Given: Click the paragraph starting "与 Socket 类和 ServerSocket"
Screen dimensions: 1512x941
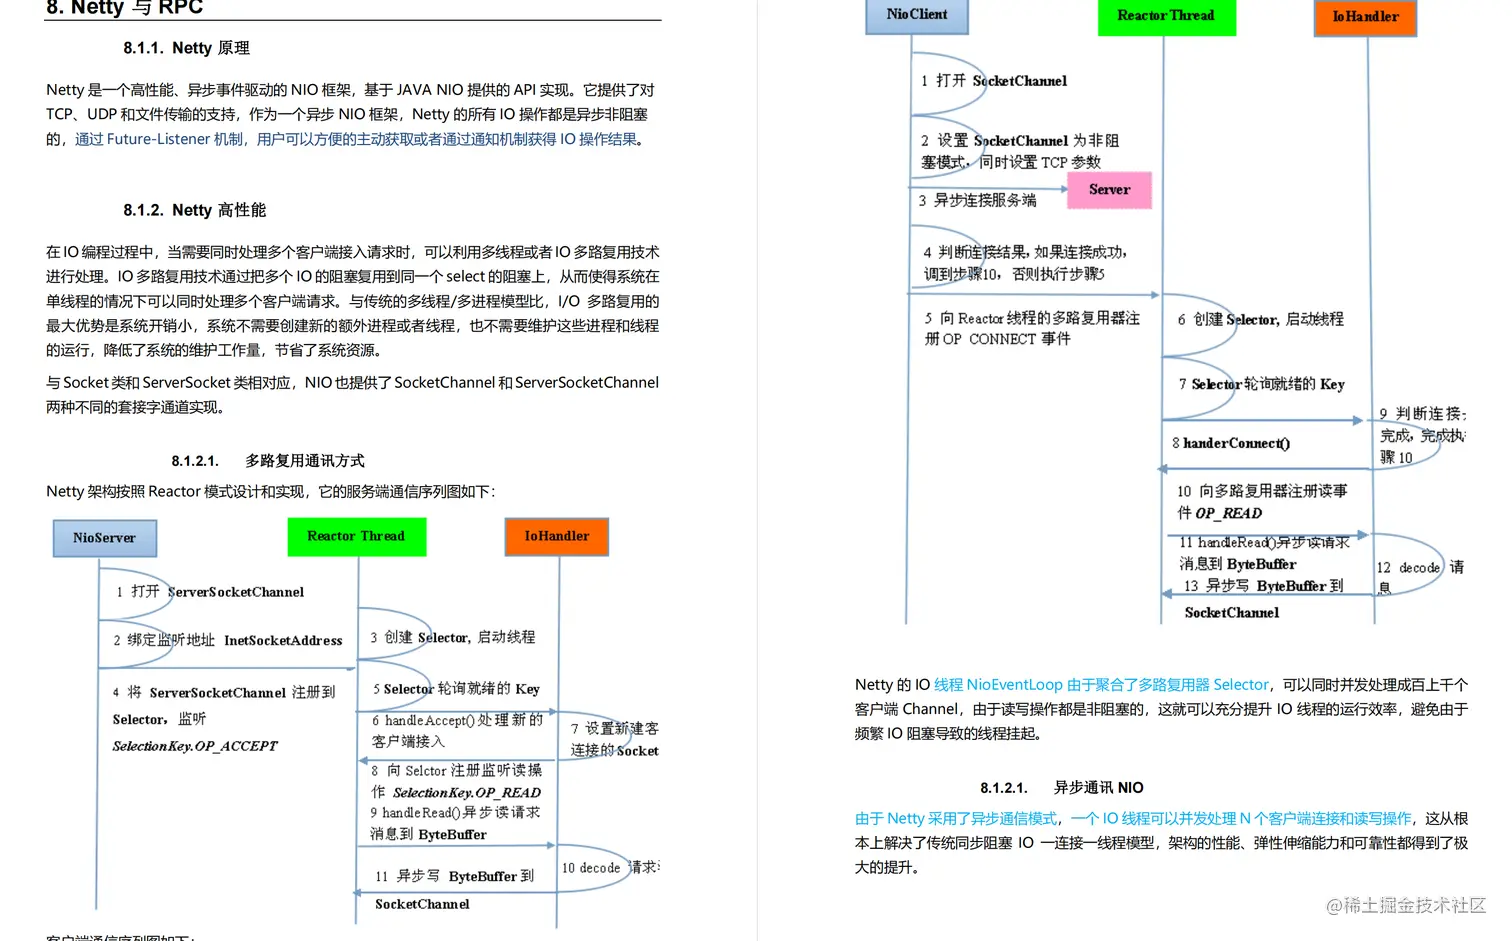Looking at the screenshot, I should pyautogui.click(x=352, y=395).
